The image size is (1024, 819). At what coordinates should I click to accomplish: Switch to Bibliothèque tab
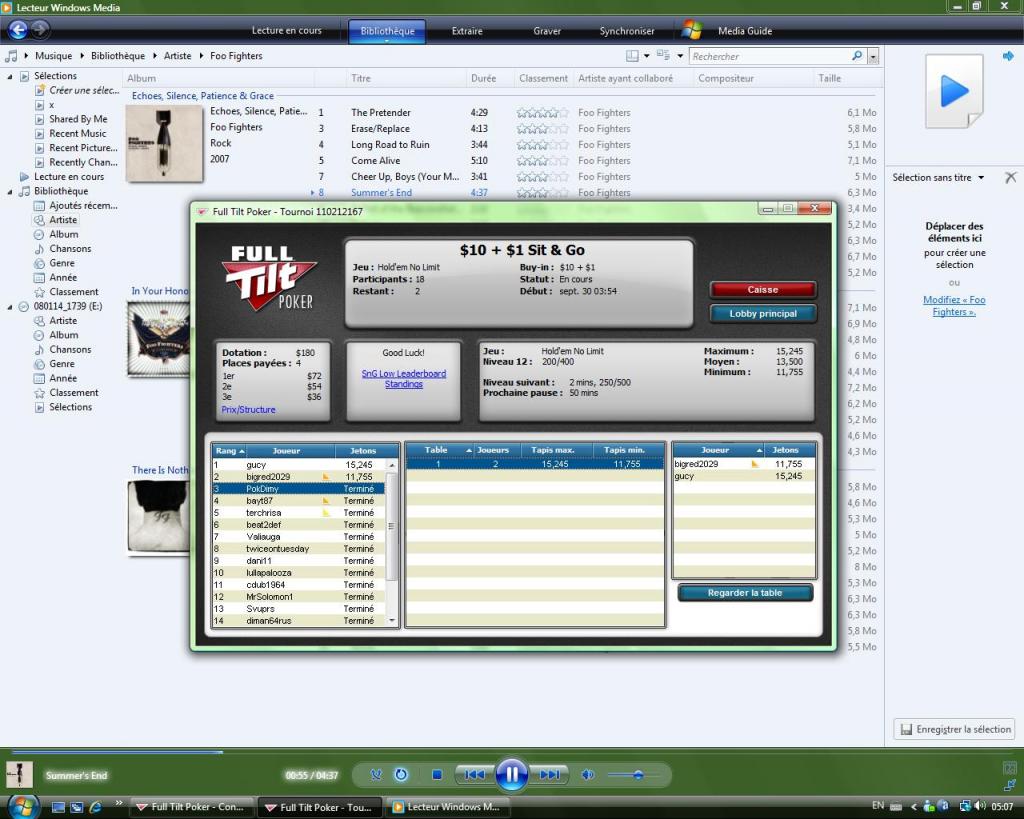pyautogui.click(x=387, y=31)
